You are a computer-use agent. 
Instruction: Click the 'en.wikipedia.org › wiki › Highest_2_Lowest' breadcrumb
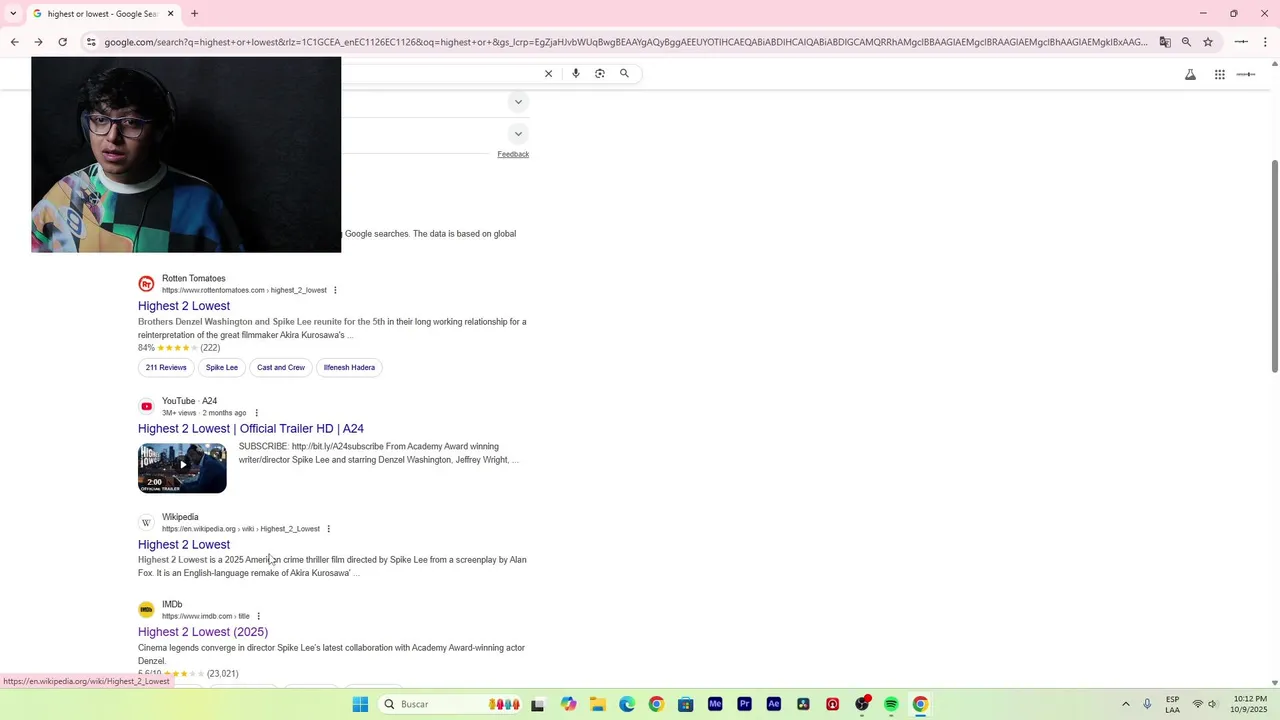pyautogui.click(x=241, y=529)
